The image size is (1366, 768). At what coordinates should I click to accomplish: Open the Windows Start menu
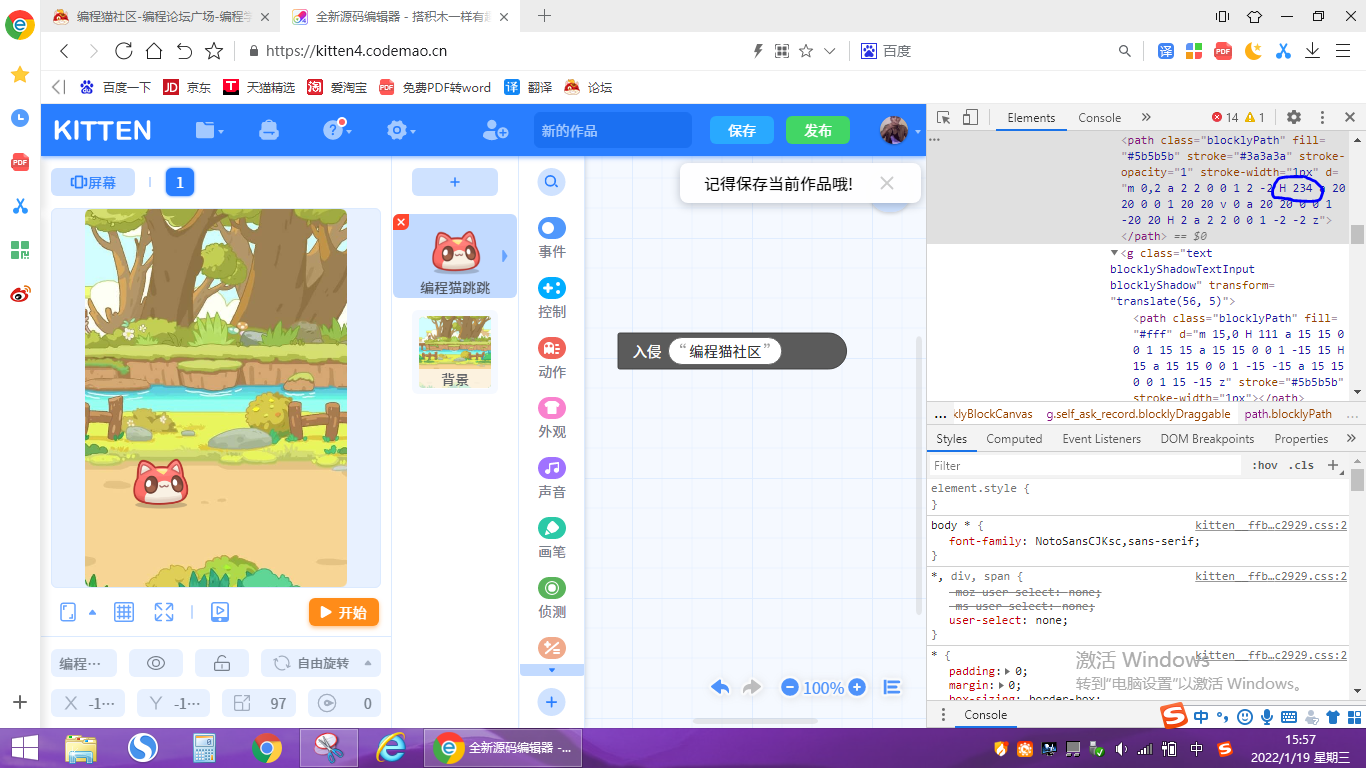click(24, 747)
